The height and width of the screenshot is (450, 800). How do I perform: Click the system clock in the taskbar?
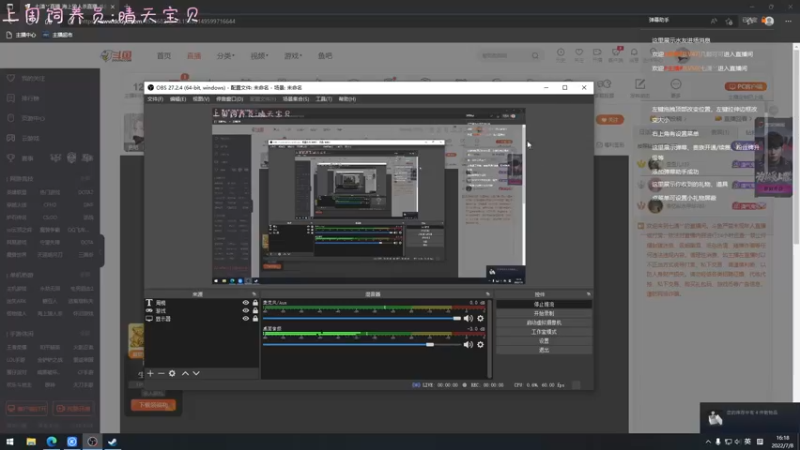pos(783,442)
